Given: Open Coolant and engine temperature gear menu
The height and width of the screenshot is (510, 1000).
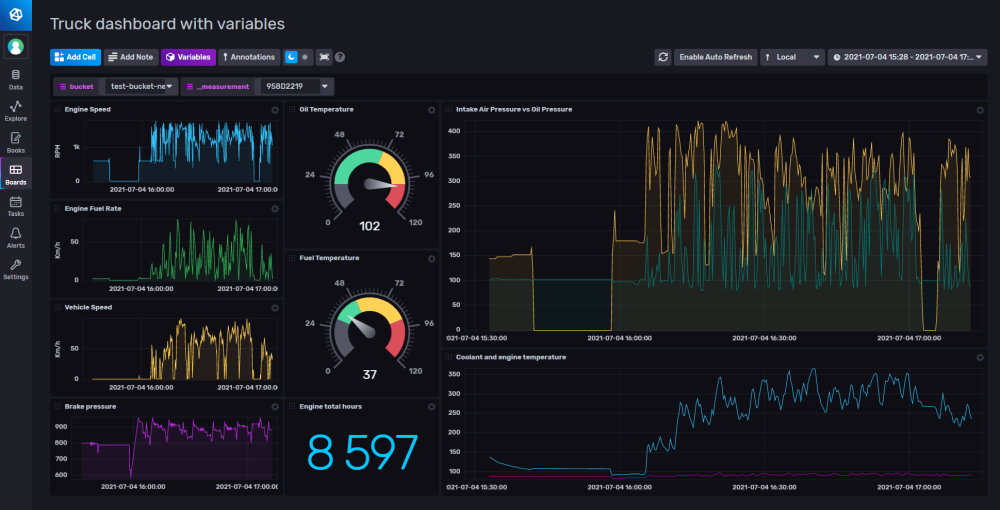Looking at the screenshot, I should point(980,357).
